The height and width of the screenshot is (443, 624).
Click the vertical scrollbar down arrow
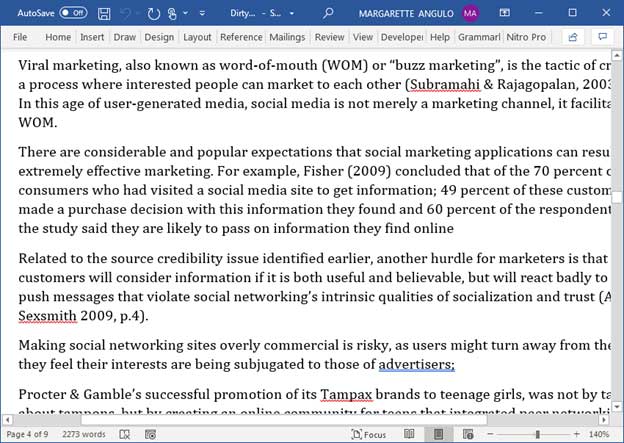tap(617, 406)
